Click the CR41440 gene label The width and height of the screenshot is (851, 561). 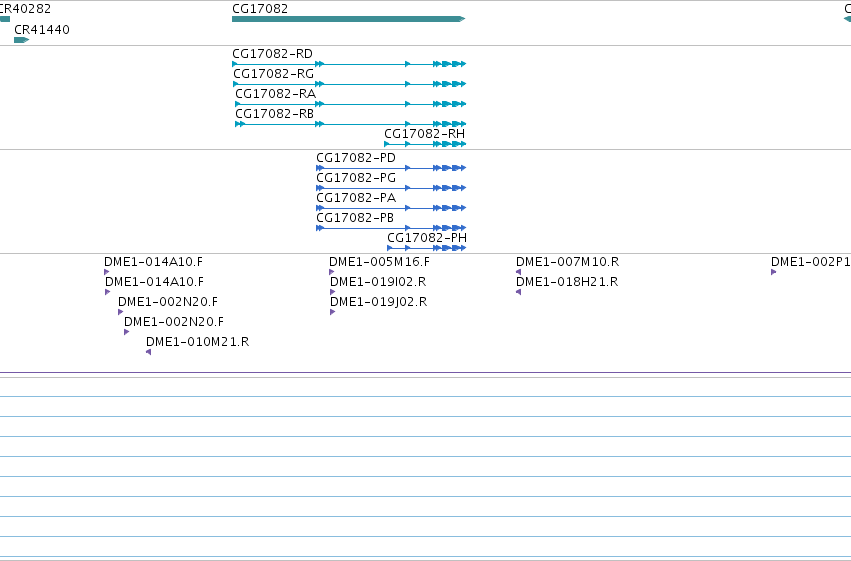click(x=42, y=30)
